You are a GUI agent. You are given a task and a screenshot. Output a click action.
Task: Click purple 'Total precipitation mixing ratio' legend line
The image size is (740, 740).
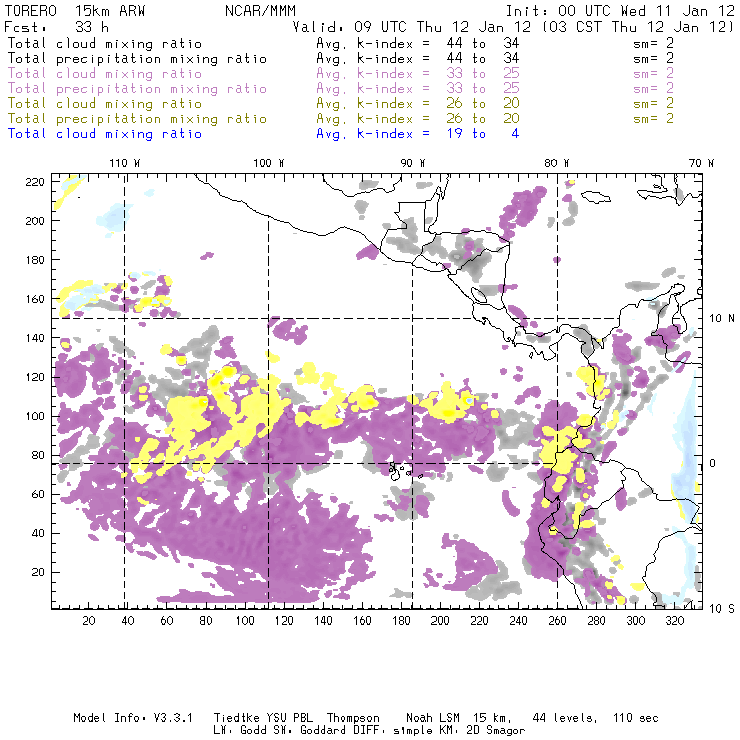pyautogui.click(x=137, y=89)
